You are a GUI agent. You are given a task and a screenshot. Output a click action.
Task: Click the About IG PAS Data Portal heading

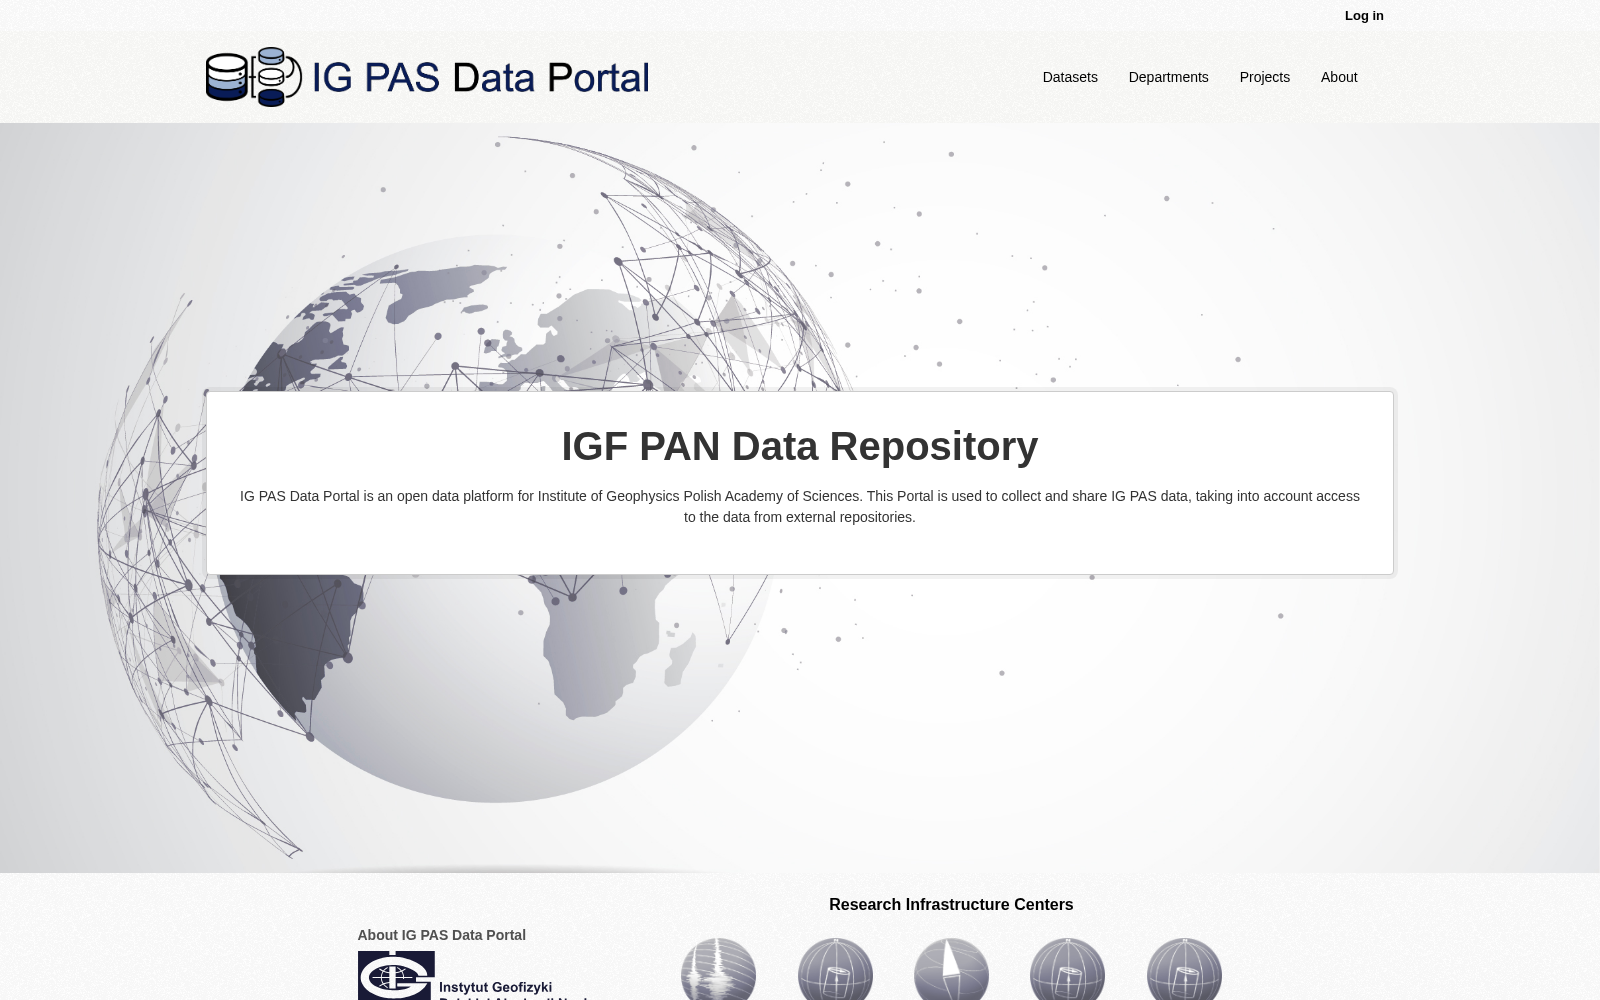441,935
